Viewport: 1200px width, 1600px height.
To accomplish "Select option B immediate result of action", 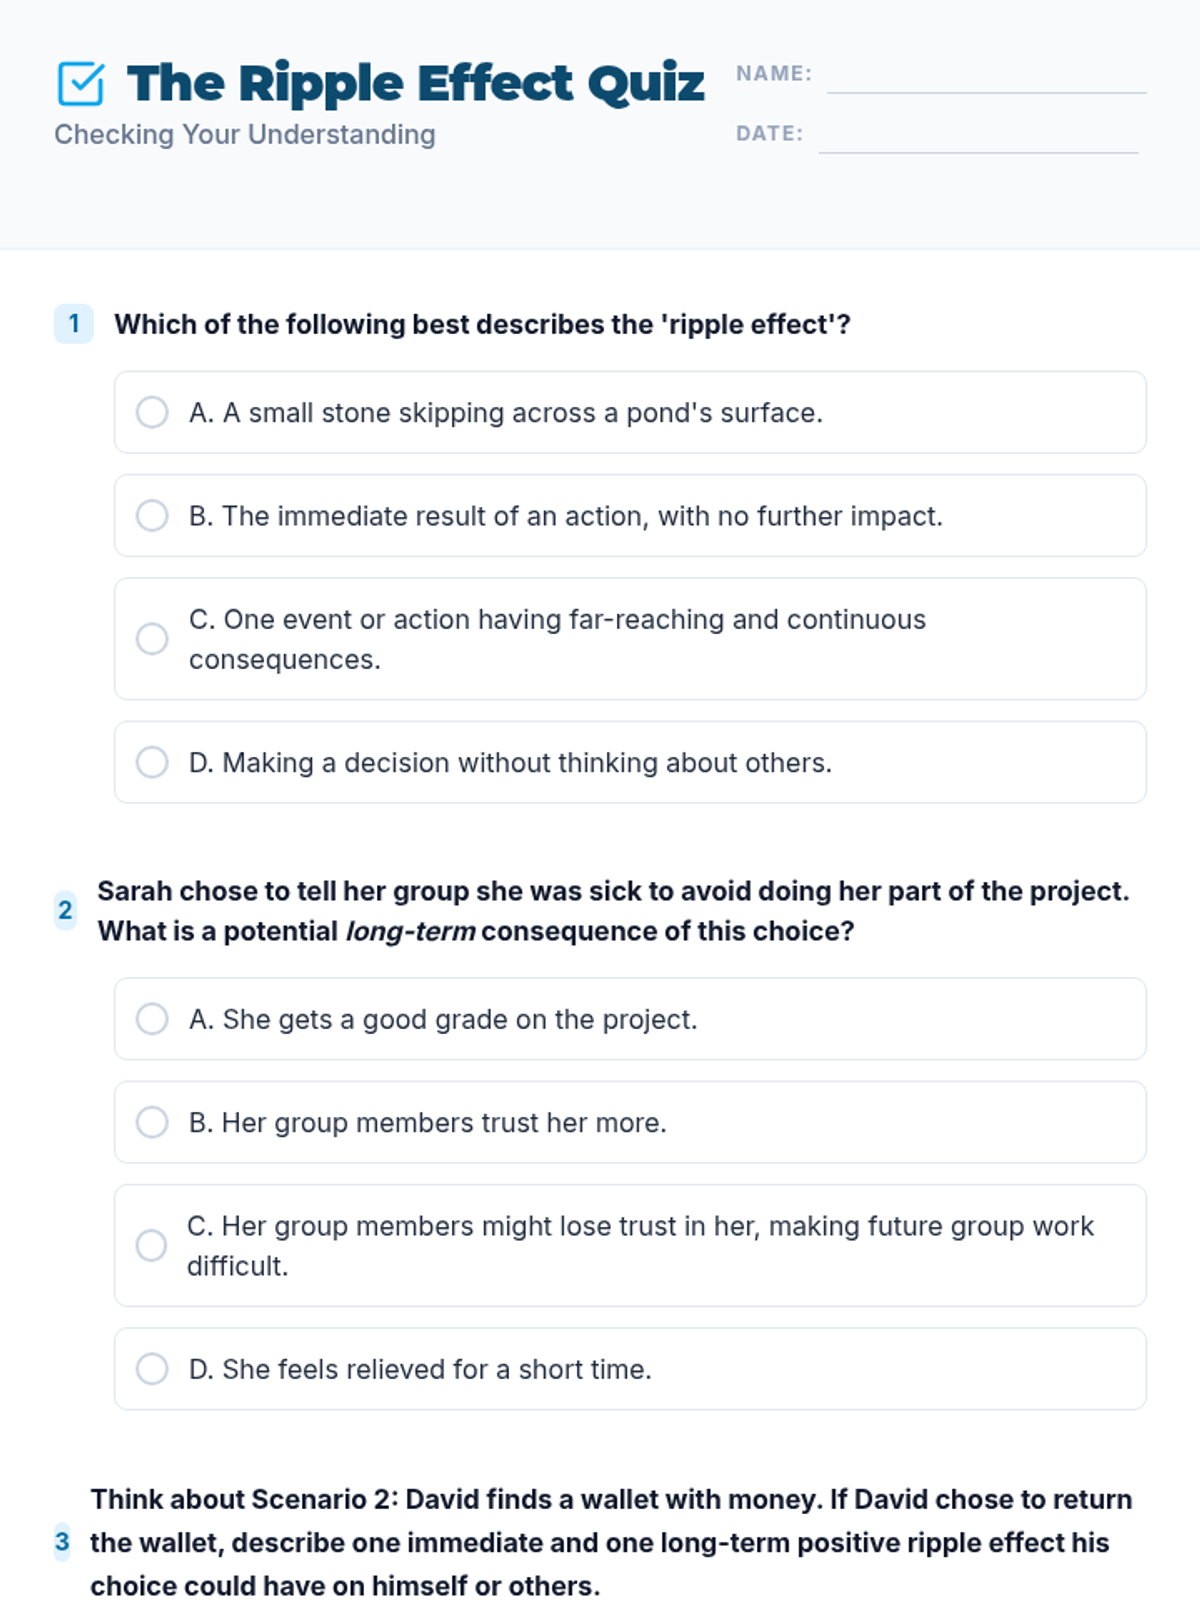I will click(x=152, y=516).
